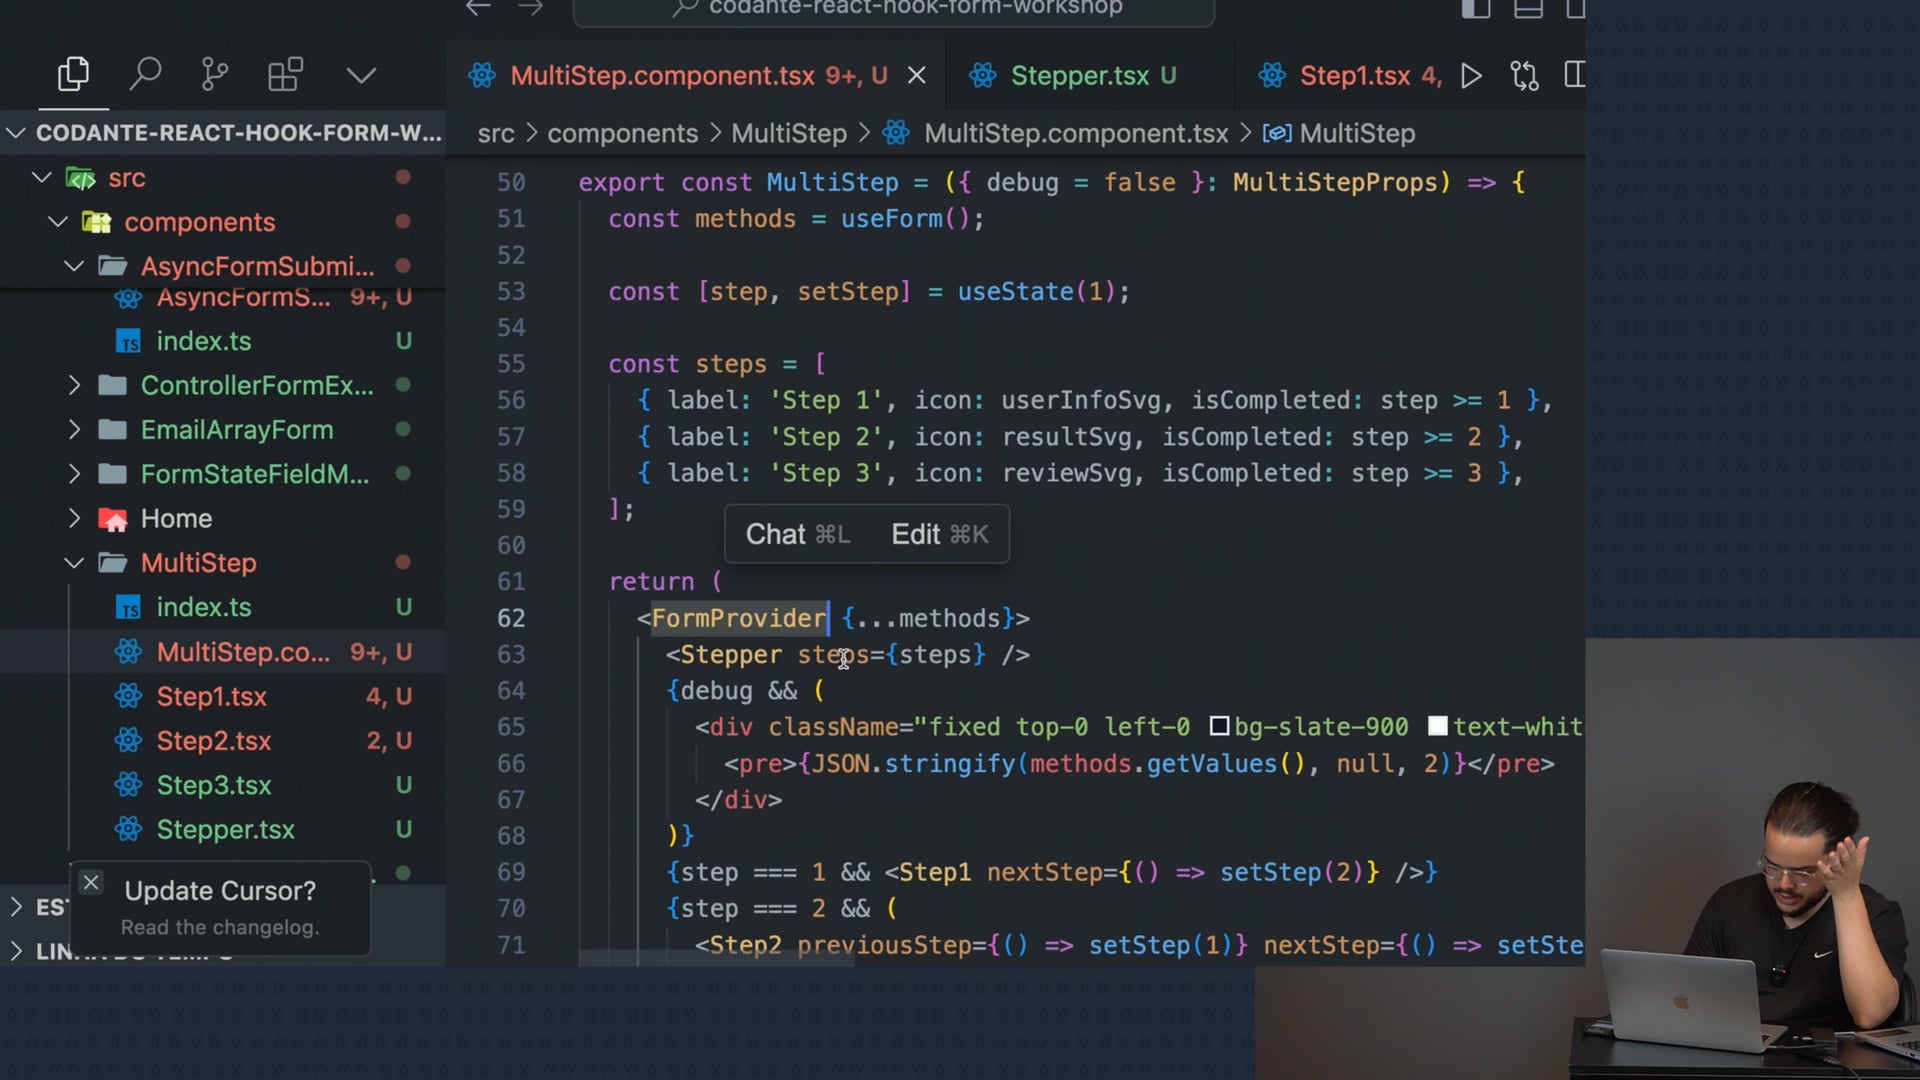Viewport: 1920px width, 1080px height.
Task: Dismiss the Update Cursor notification
Action: click(x=91, y=883)
